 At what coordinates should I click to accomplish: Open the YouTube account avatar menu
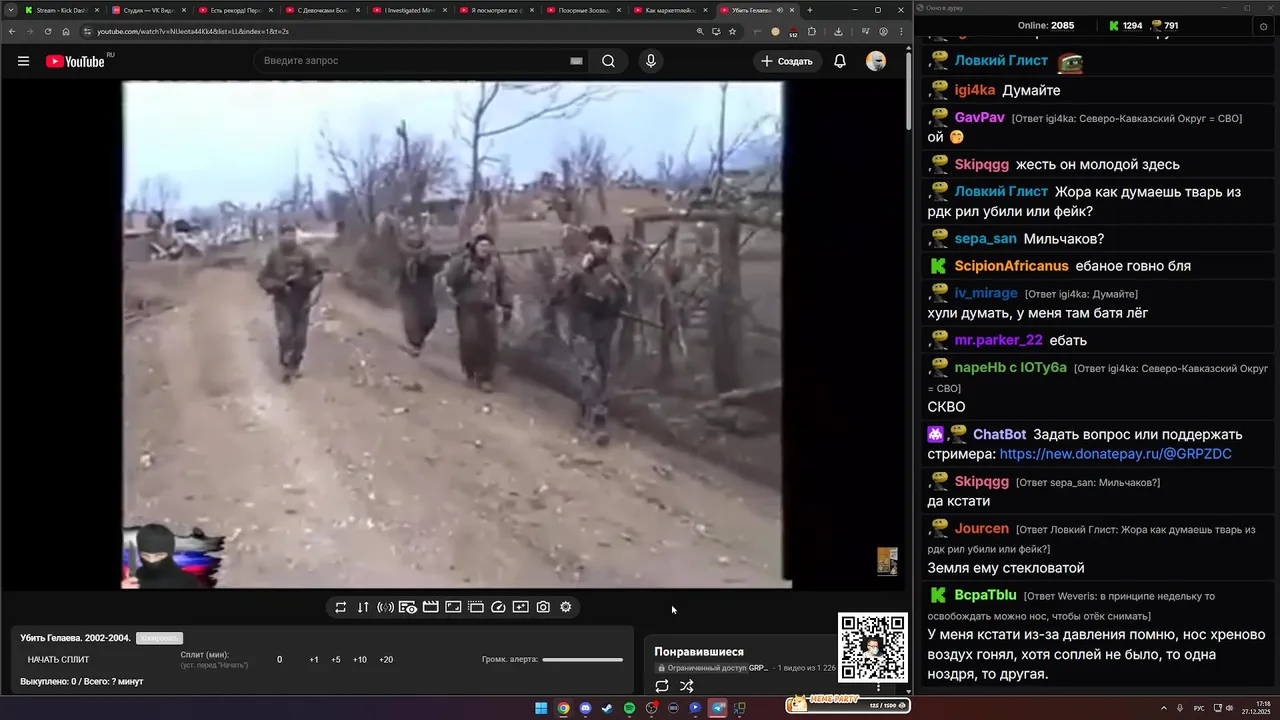click(x=876, y=61)
